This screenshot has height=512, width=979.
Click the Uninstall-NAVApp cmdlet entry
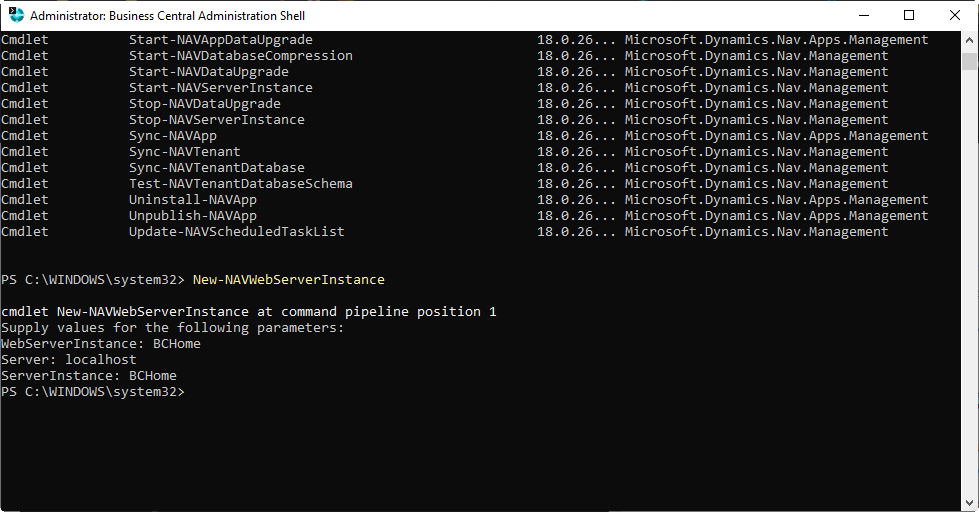click(192, 200)
